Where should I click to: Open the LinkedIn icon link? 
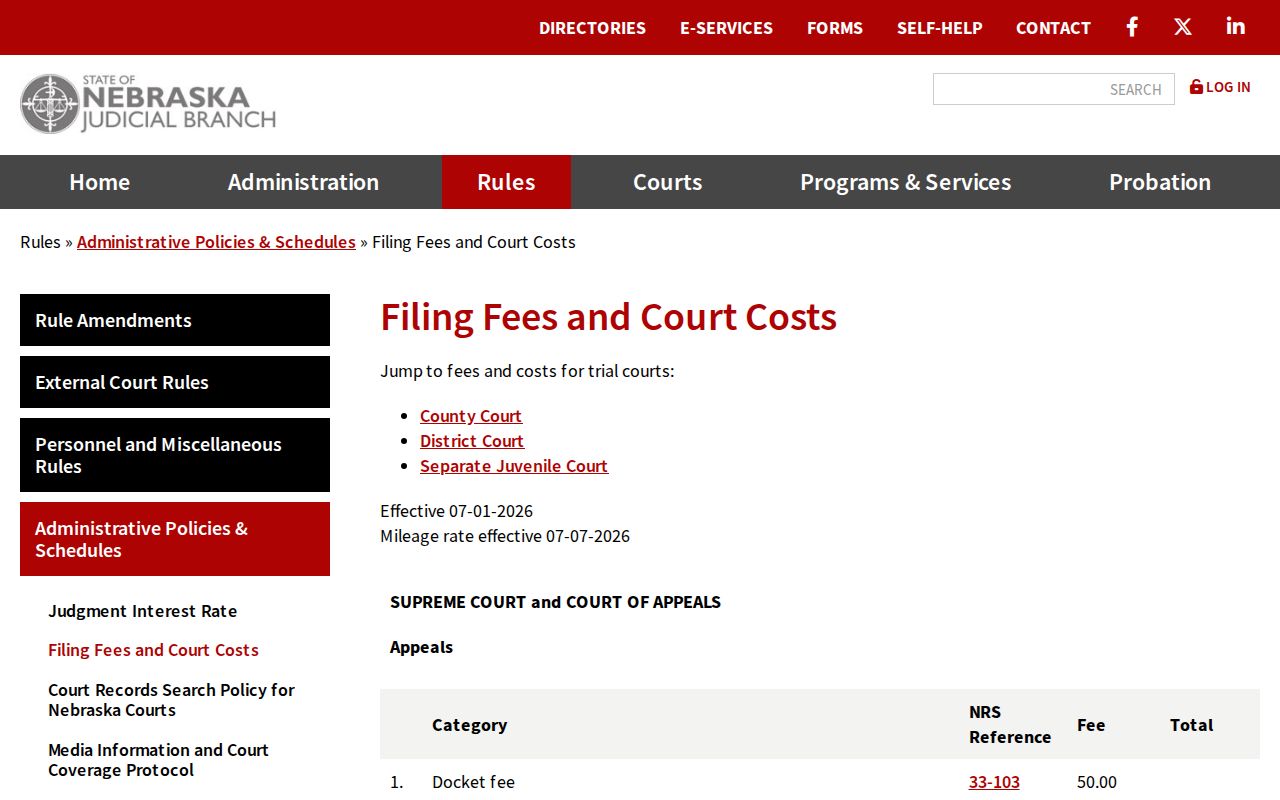[x=1236, y=27]
